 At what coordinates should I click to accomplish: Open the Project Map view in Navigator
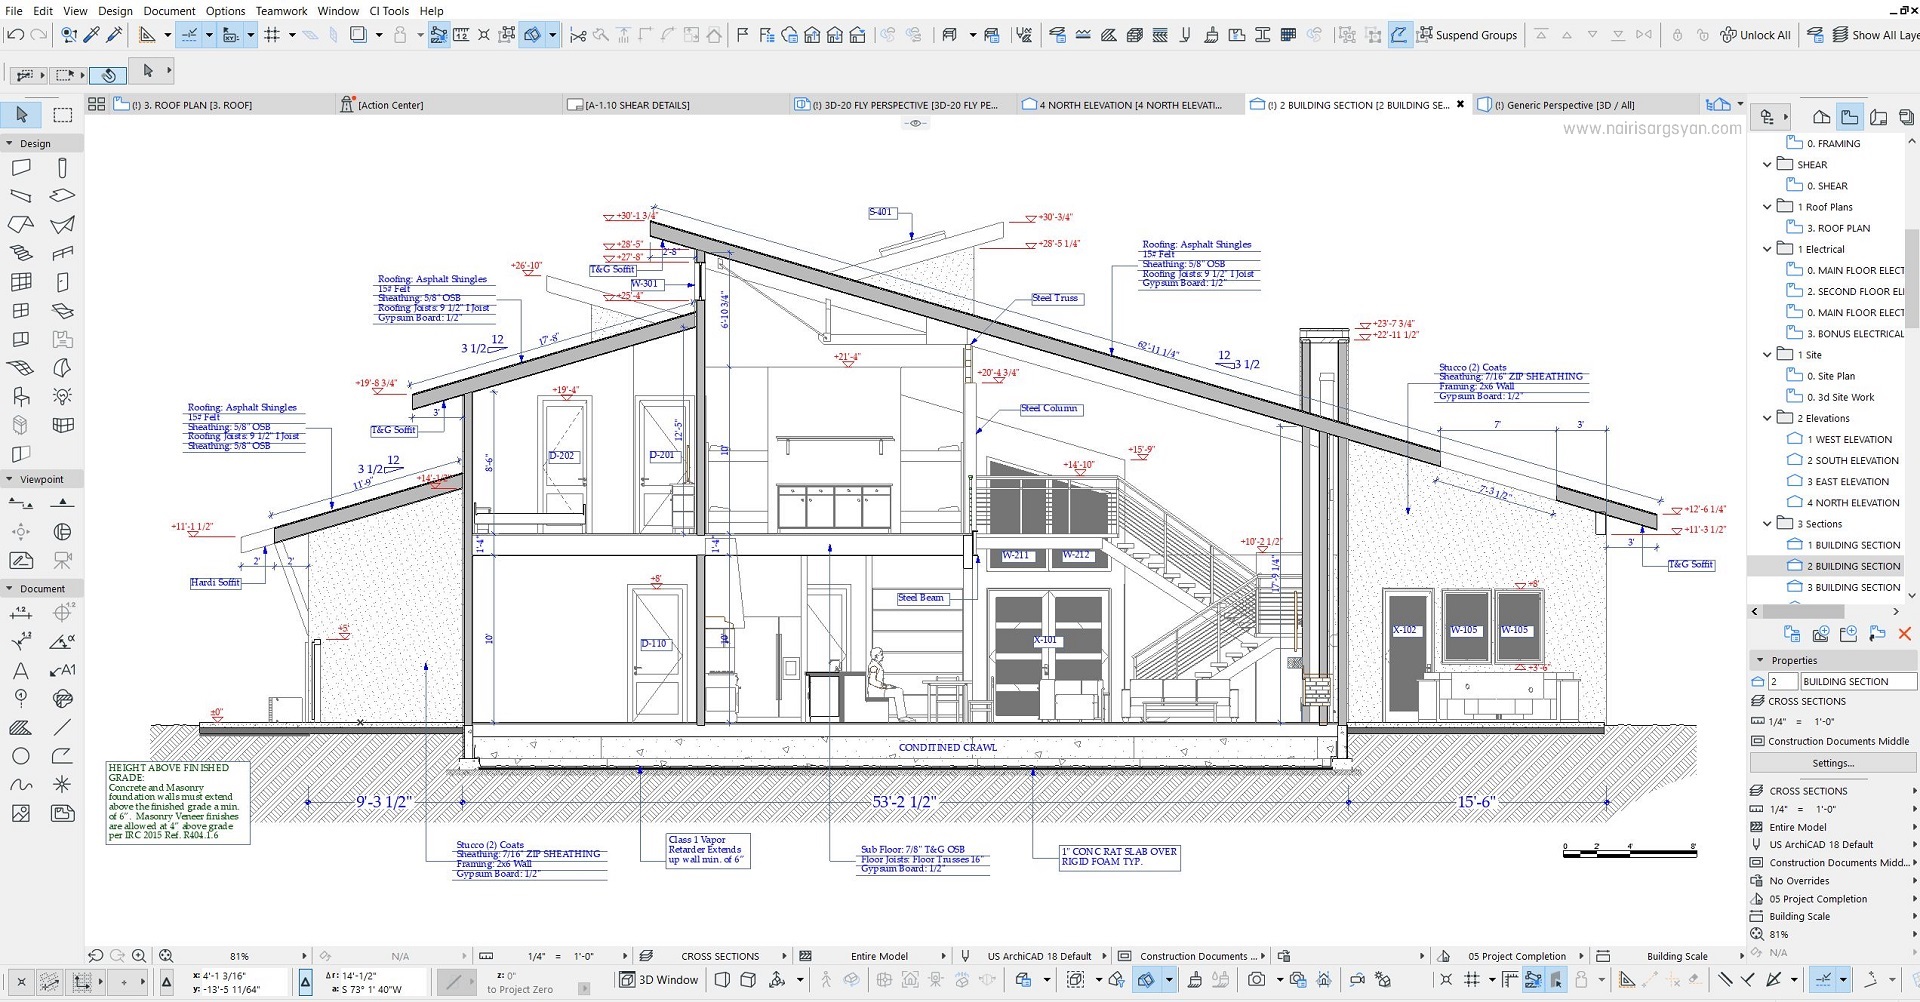[x=1822, y=117]
